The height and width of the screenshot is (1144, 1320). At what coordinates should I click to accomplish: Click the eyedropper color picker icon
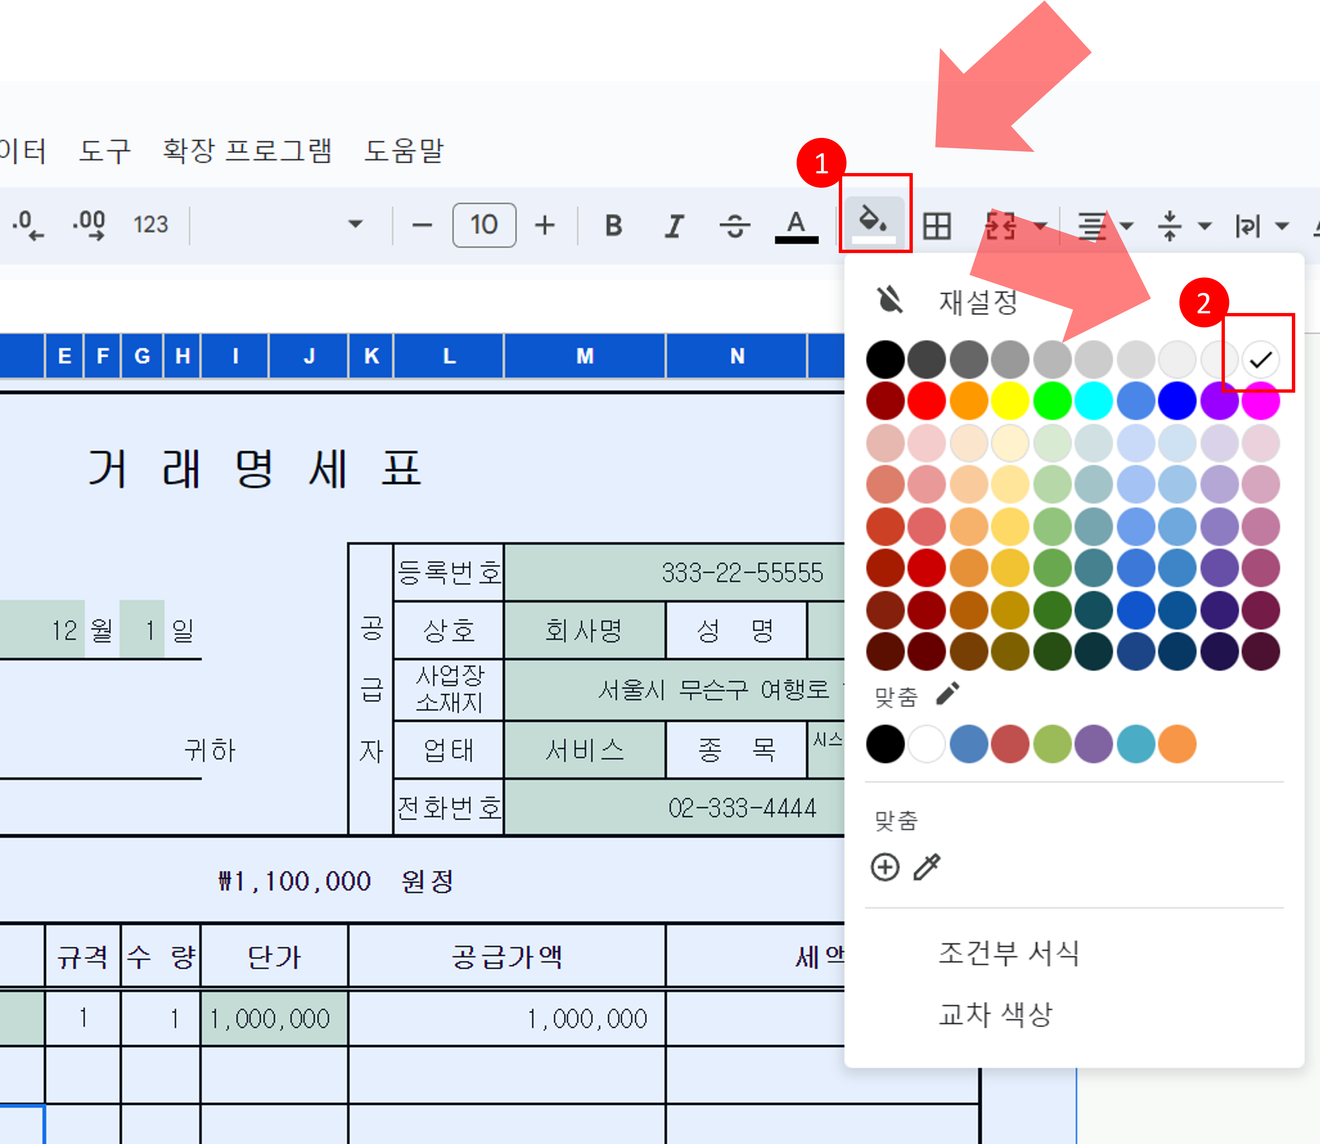pyautogui.click(x=927, y=867)
